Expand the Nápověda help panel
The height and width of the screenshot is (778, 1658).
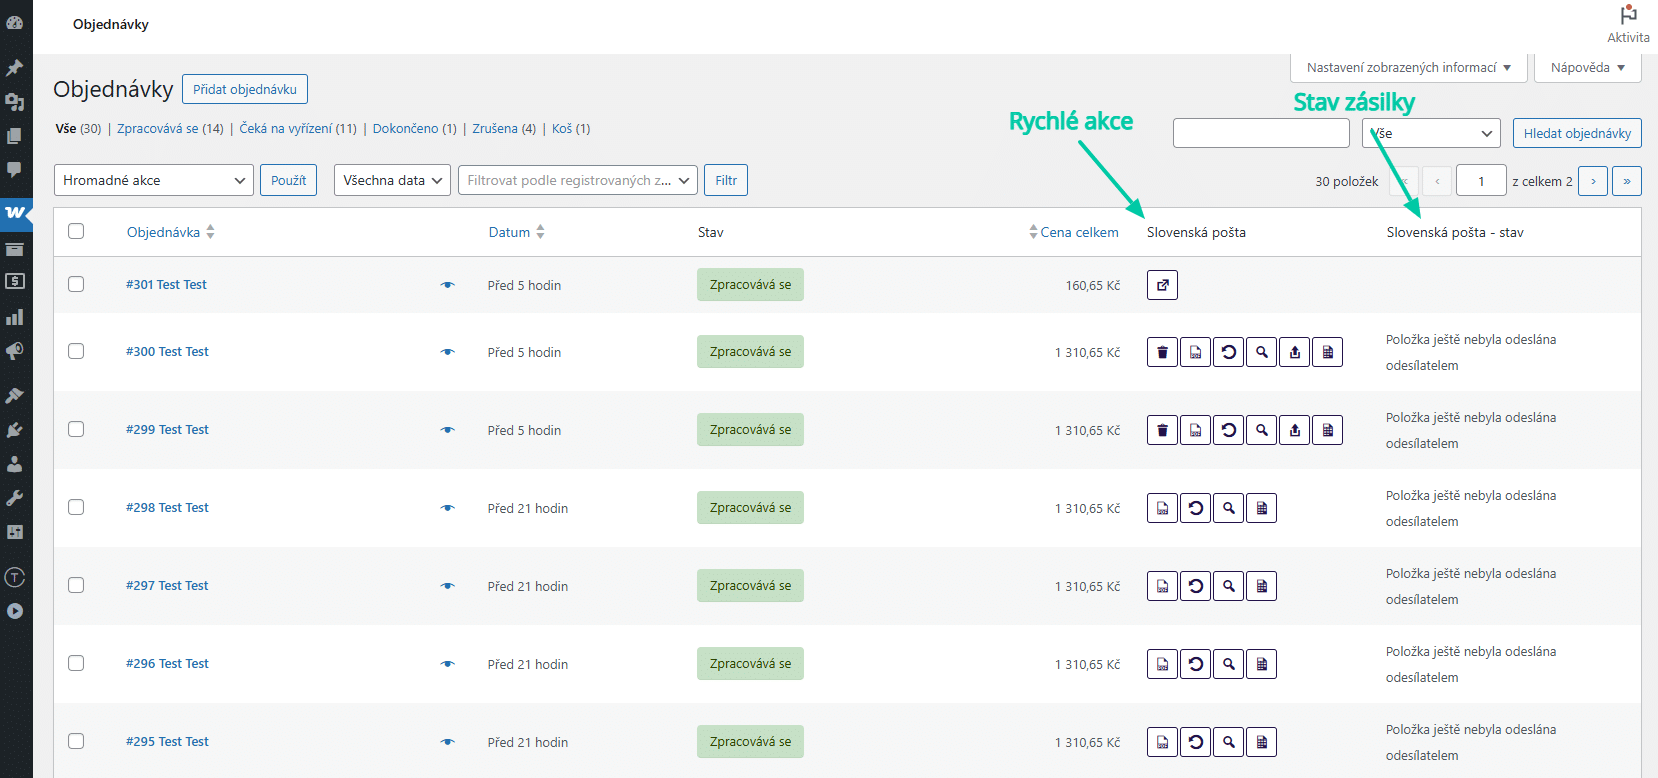coord(1588,67)
